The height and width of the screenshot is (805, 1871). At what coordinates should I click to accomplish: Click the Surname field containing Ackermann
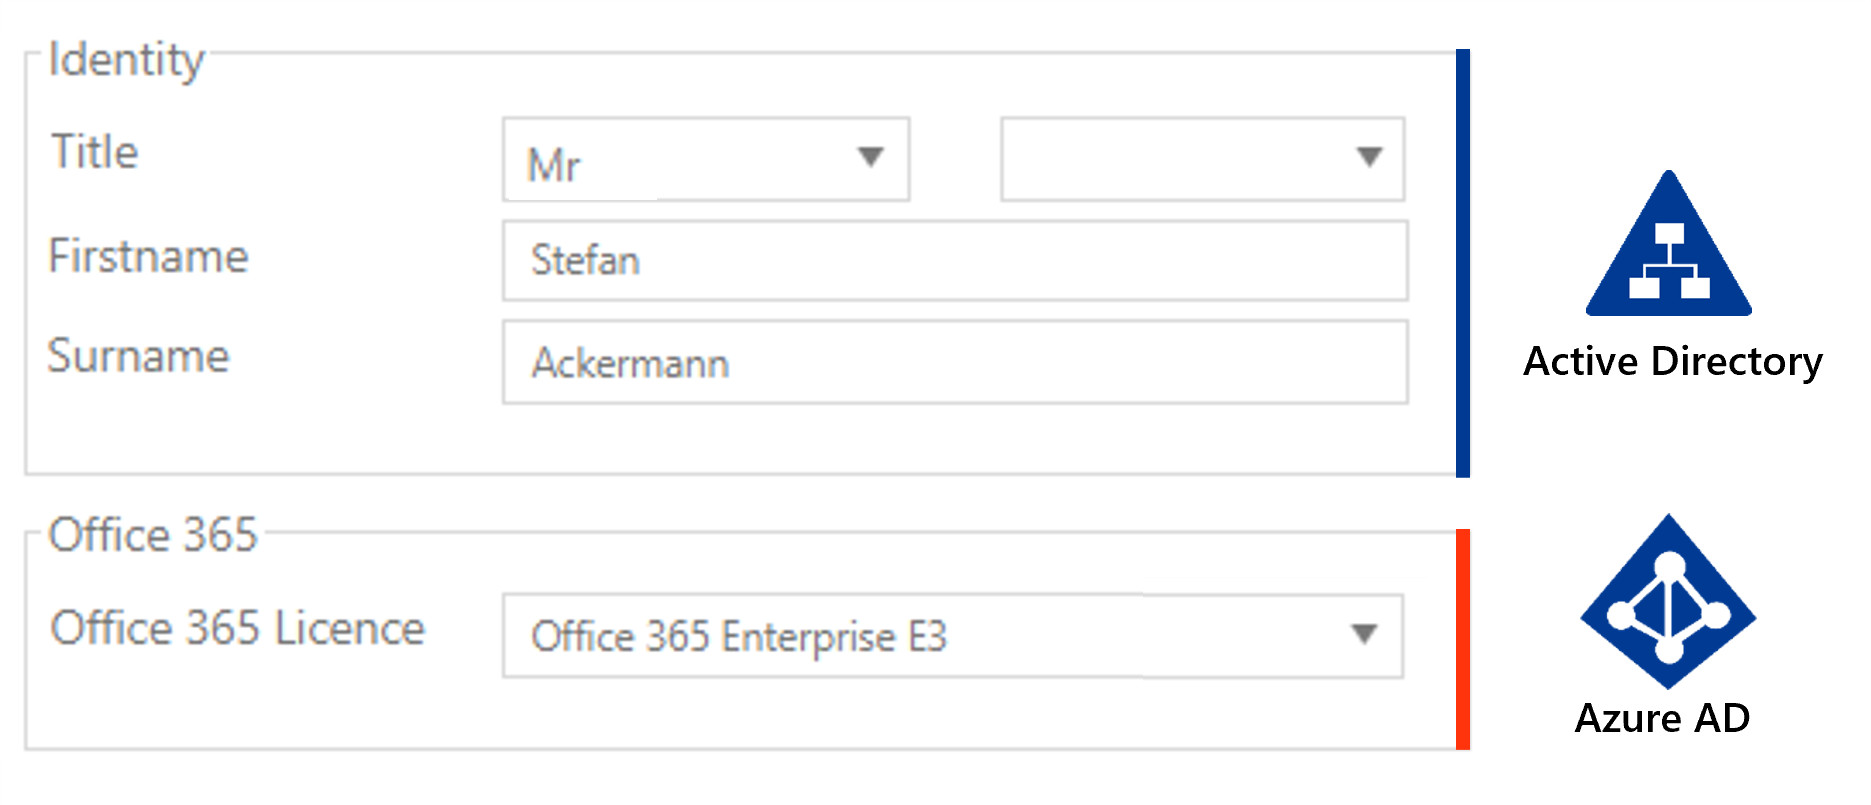coord(953,364)
